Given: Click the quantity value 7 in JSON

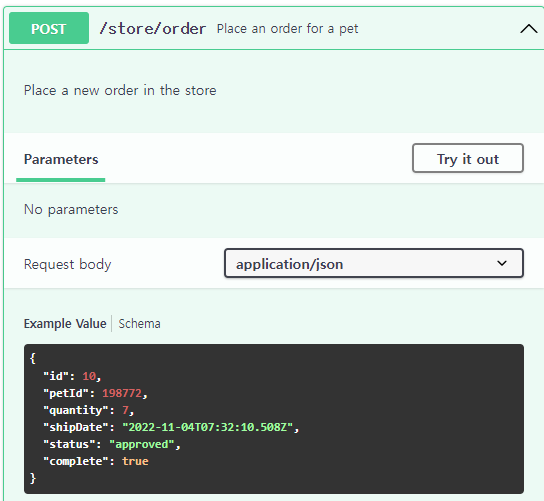Looking at the screenshot, I should point(125,410).
